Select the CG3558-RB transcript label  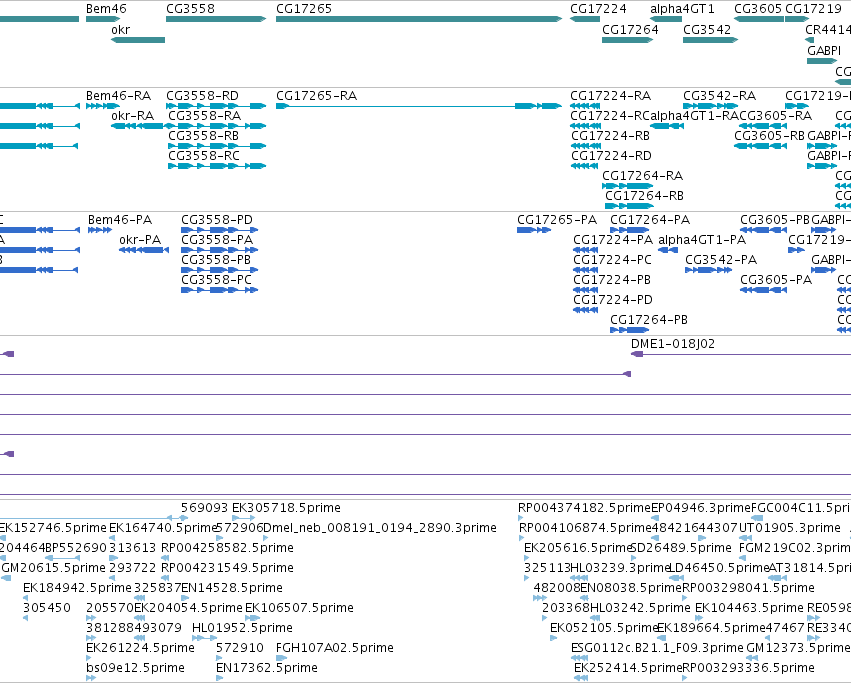click(204, 136)
